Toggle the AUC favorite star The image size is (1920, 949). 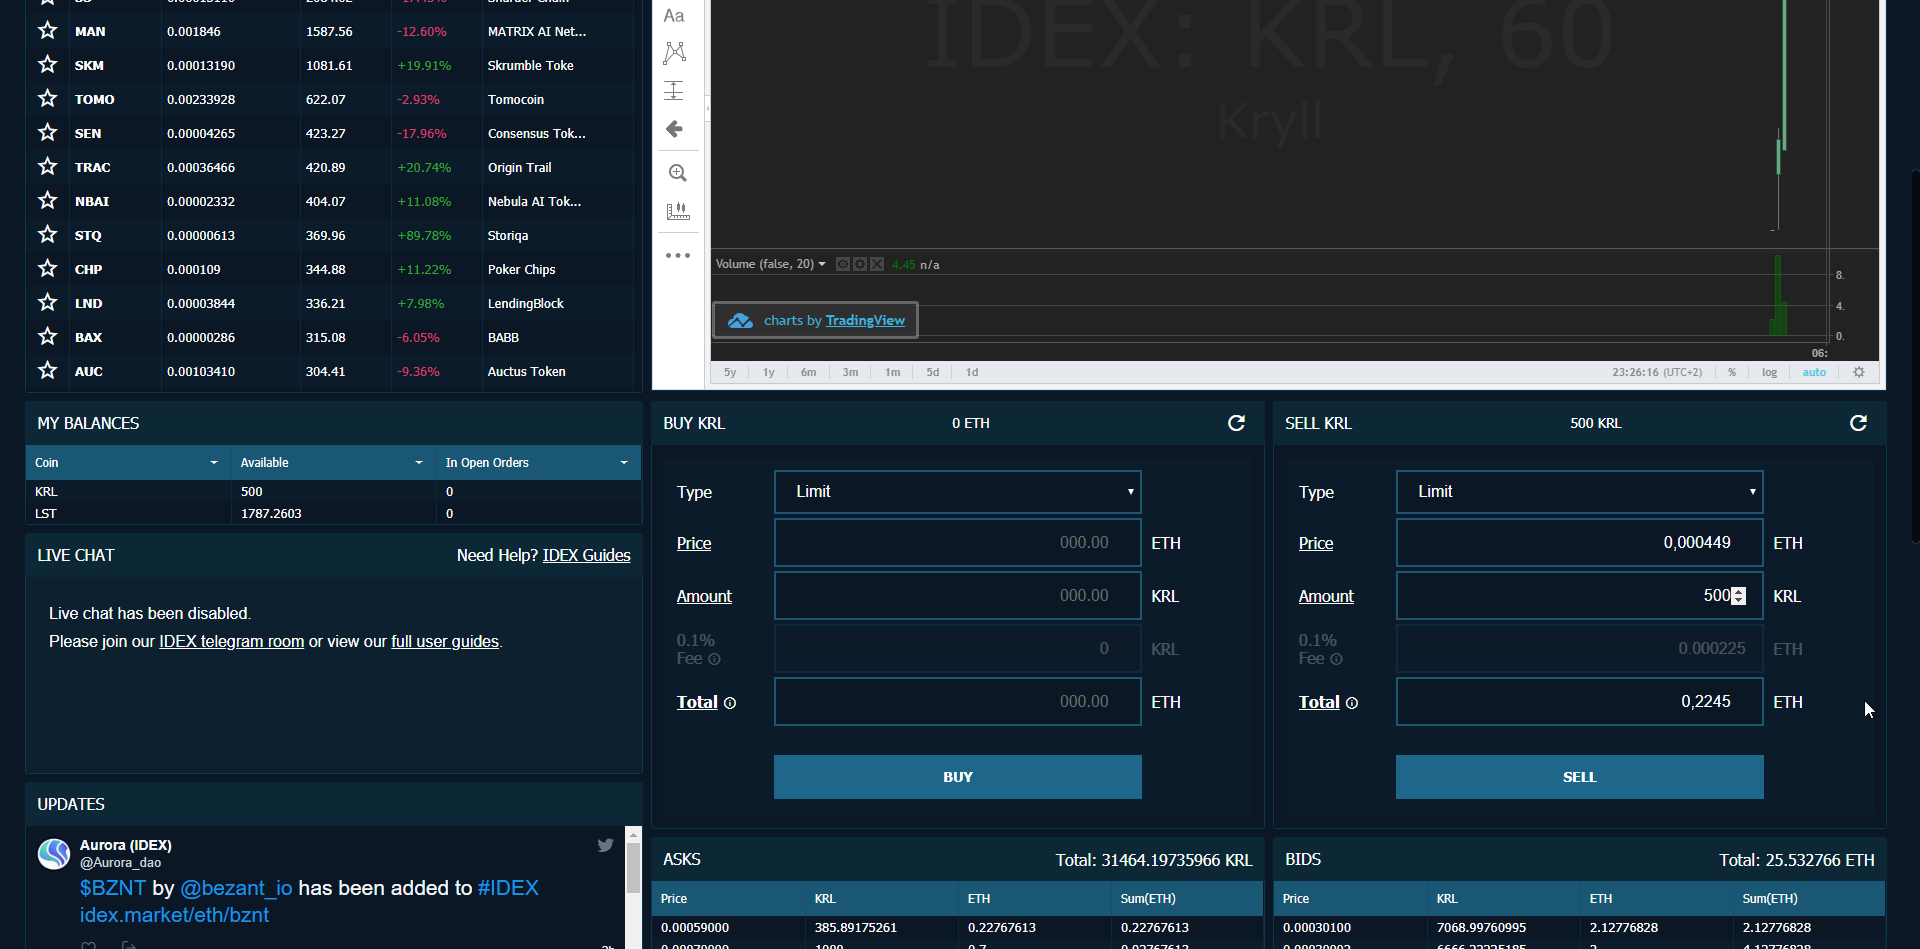(x=47, y=371)
